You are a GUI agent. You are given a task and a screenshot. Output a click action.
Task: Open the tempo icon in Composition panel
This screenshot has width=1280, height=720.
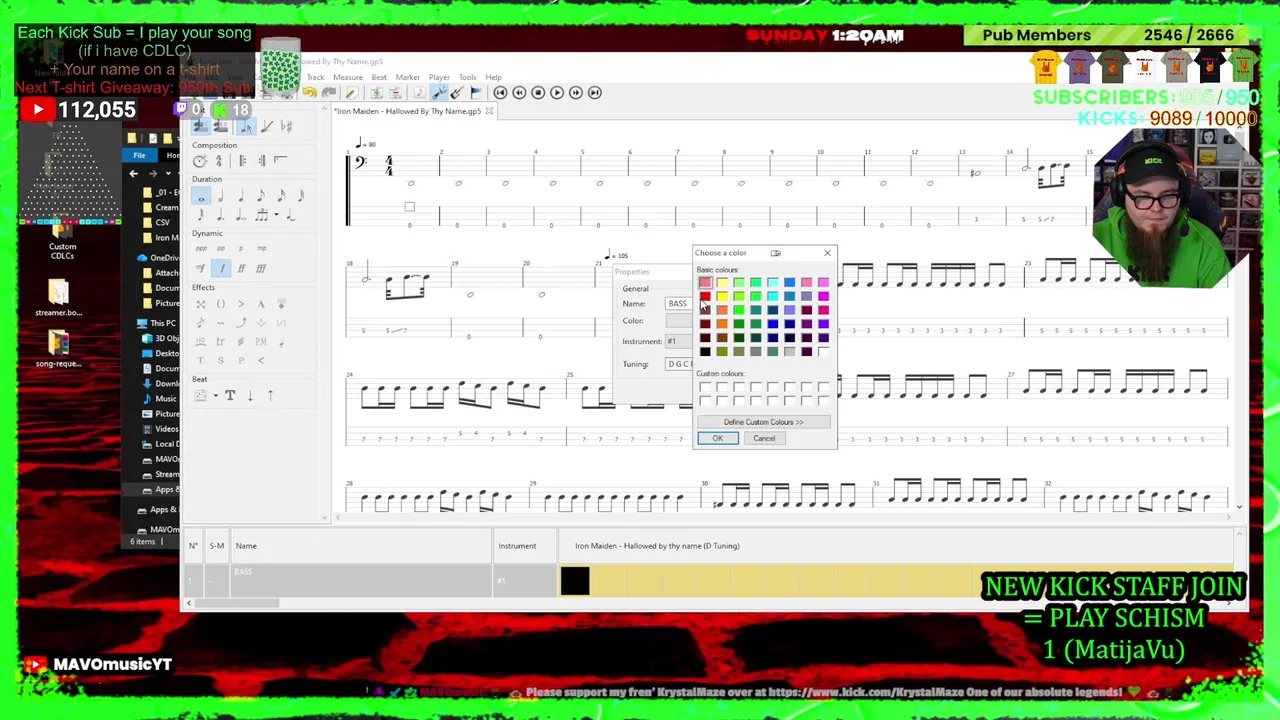click(200, 160)
